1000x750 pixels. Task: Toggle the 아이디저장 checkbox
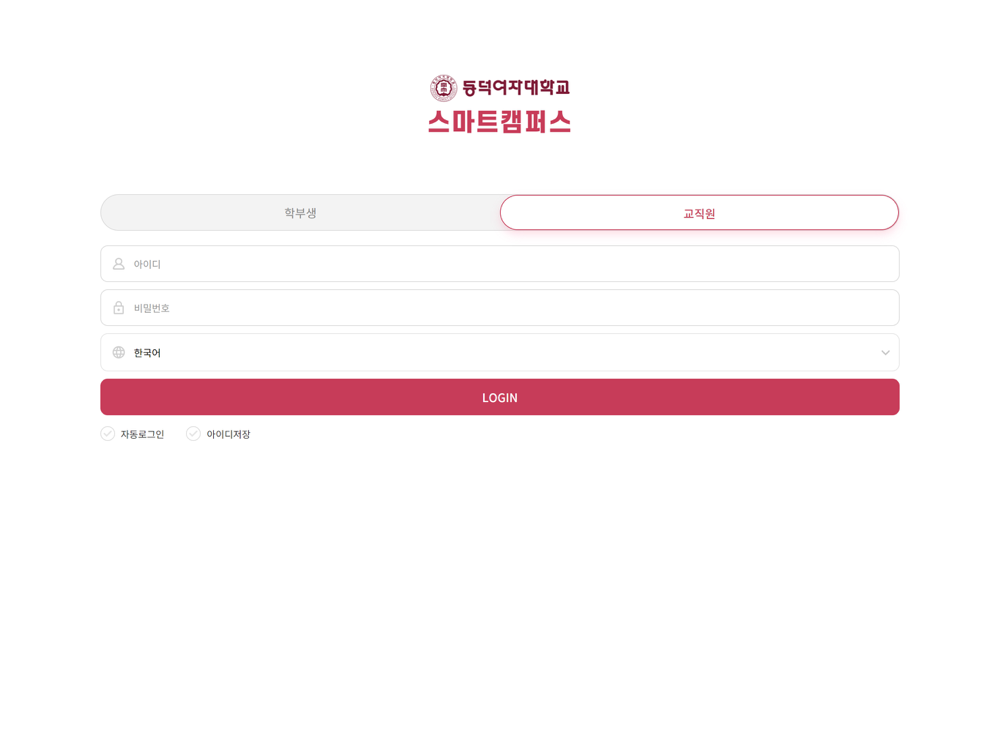coord(193,434)
